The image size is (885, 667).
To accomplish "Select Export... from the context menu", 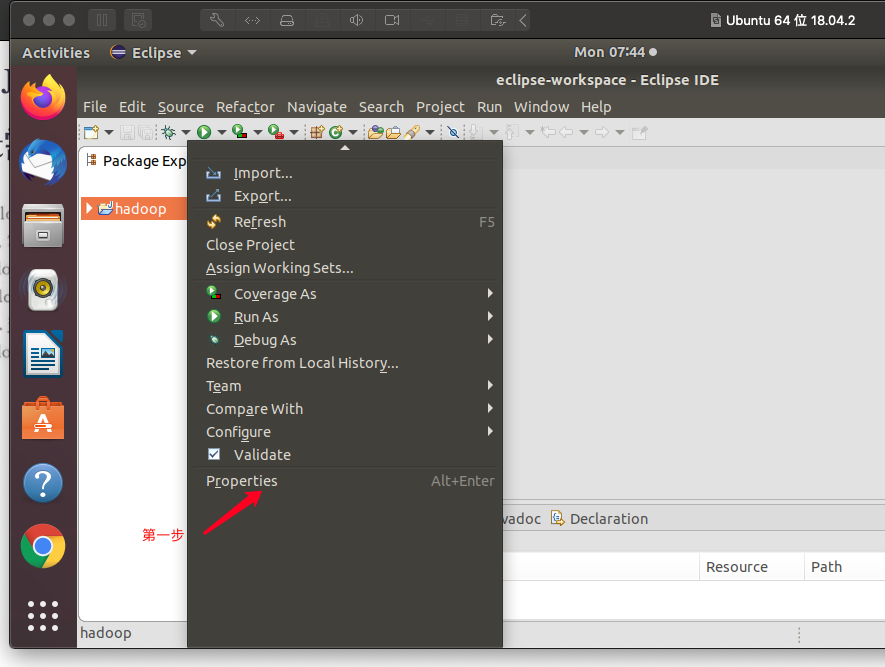I will [345, 196].
